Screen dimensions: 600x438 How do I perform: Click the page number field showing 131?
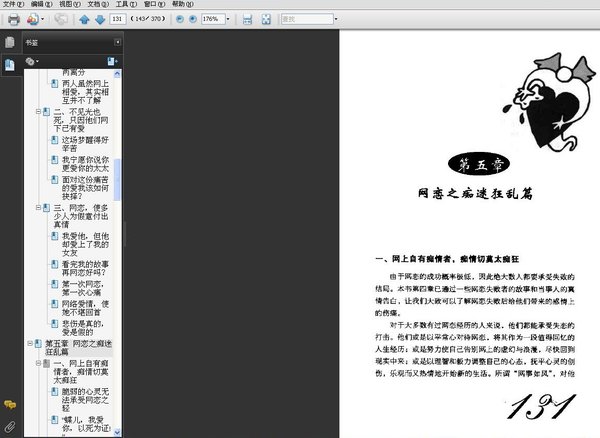point(118,19)
